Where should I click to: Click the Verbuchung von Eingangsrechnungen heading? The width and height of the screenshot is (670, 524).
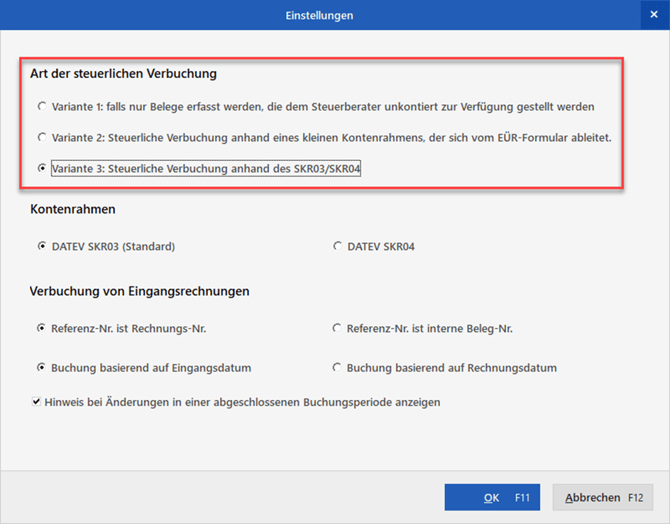[x=140, y=291]
